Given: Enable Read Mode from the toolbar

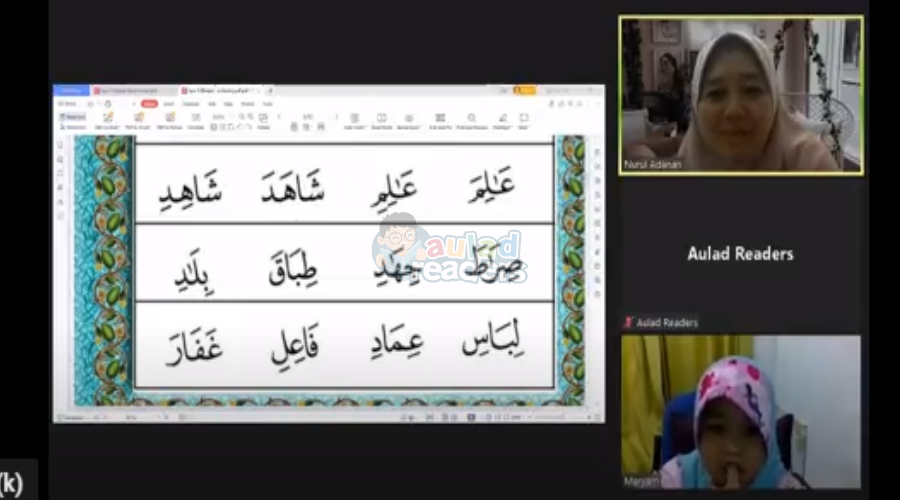Looking at the screenshot, I should [381, 120].
